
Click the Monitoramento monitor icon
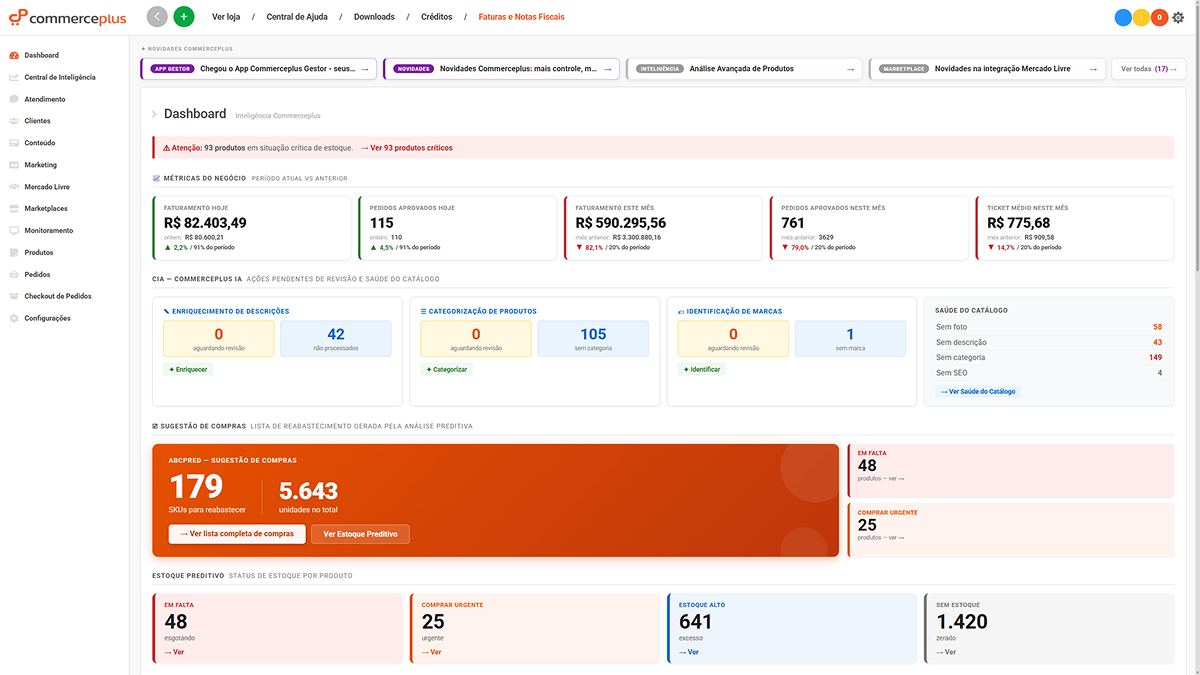14,231
